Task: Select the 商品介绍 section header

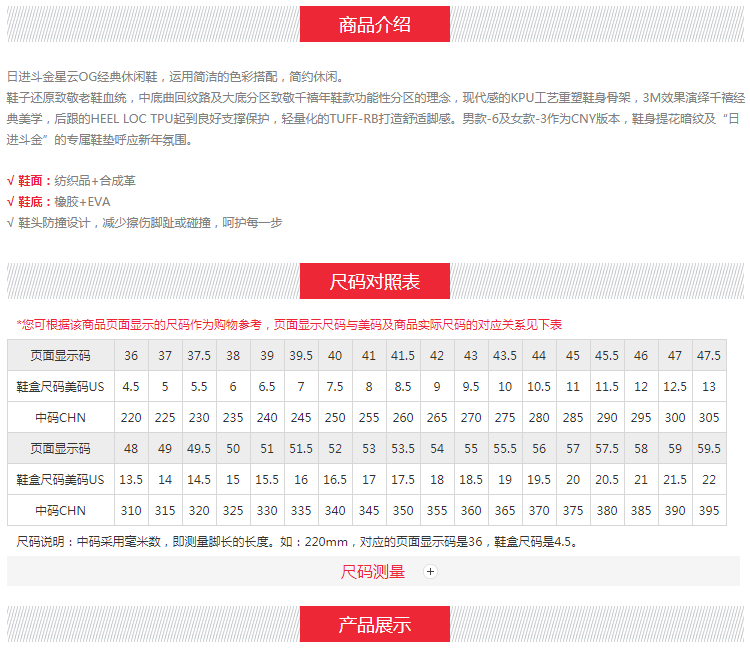Action: coord(375,24)
